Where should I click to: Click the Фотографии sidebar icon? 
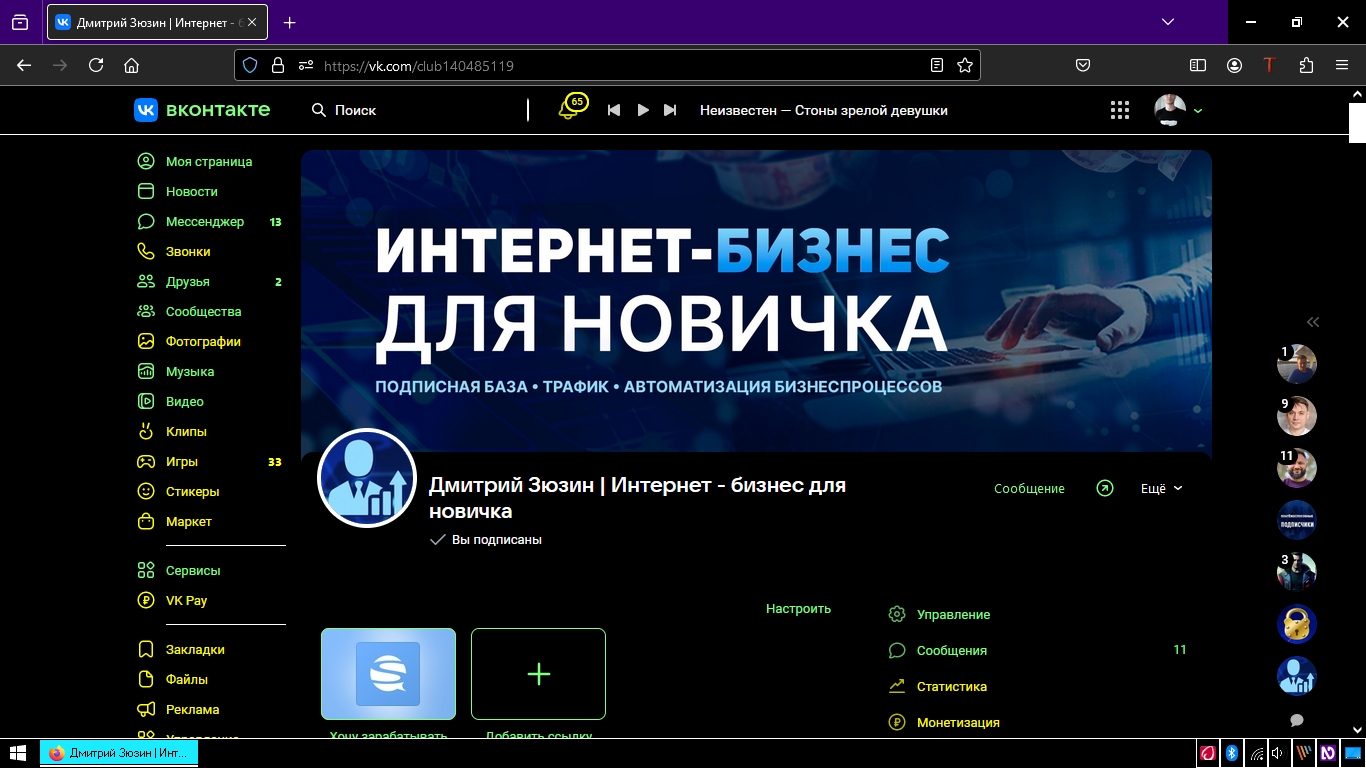(146, 341)
